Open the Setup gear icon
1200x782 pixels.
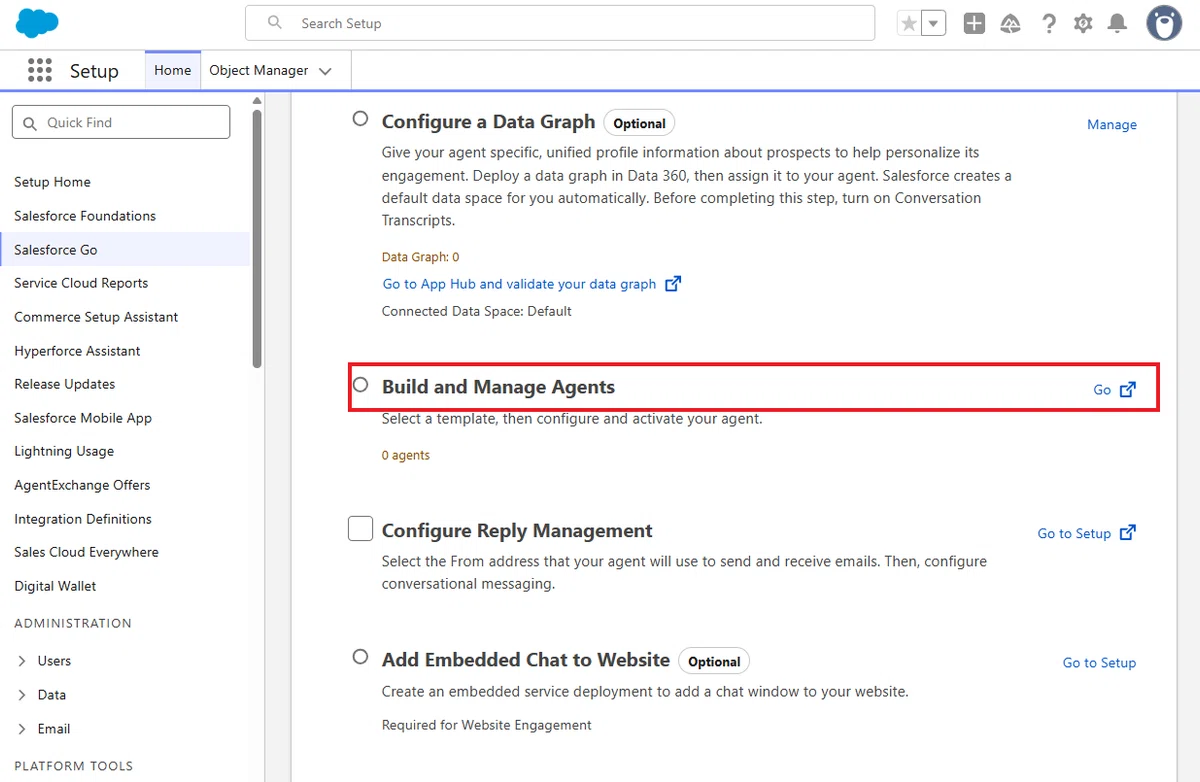coord(1083,23)
